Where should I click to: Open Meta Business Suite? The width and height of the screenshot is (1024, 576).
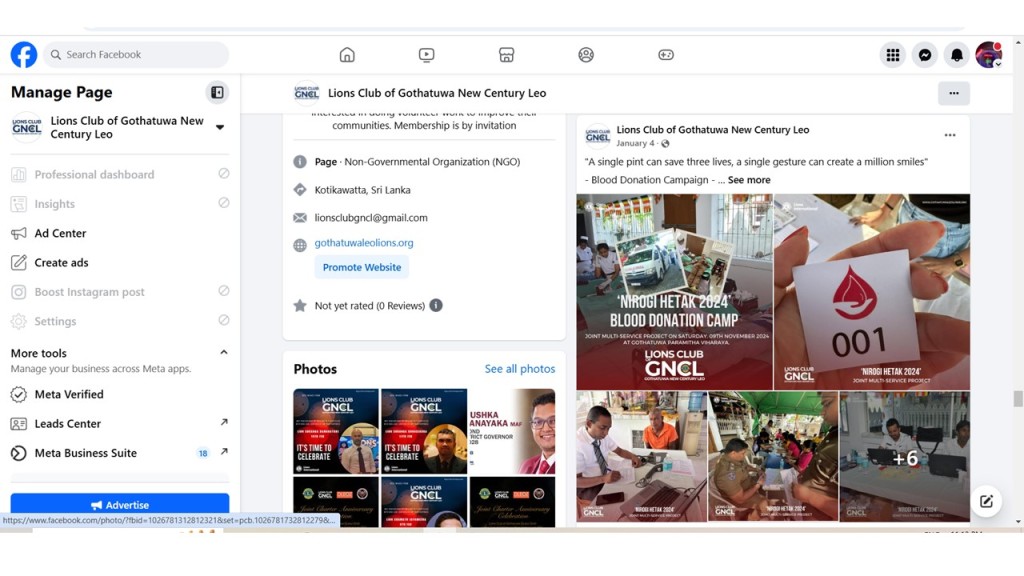tap(120, 453)
